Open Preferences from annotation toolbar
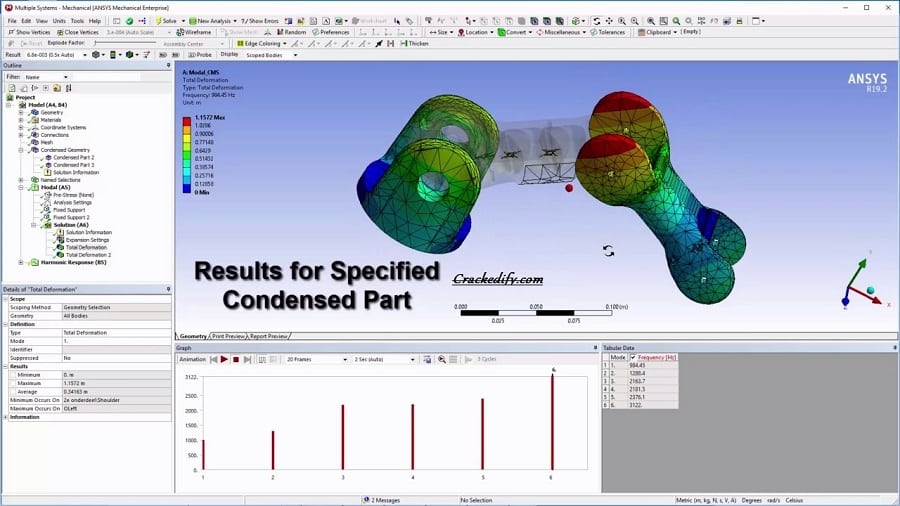 (x=331, y=32)
